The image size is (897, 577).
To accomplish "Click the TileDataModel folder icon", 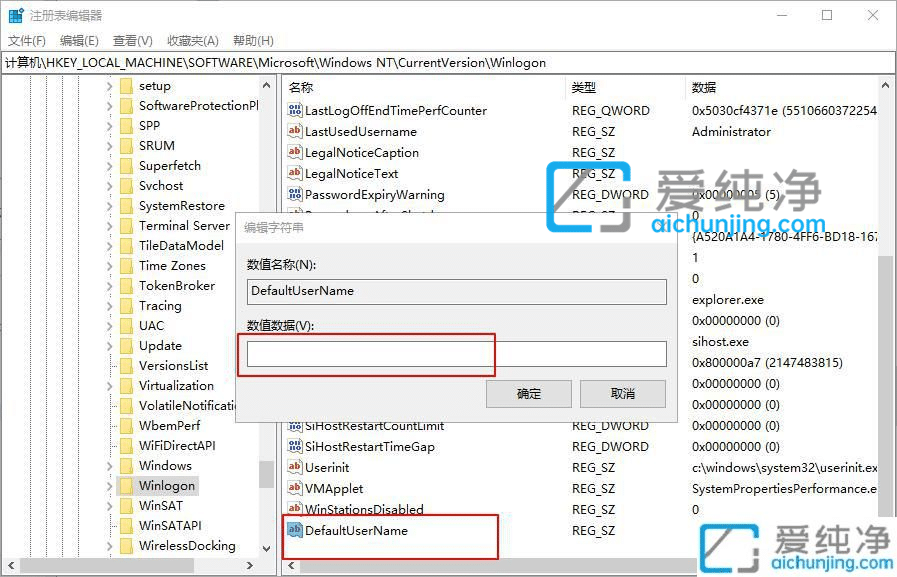I will (126, 245).
